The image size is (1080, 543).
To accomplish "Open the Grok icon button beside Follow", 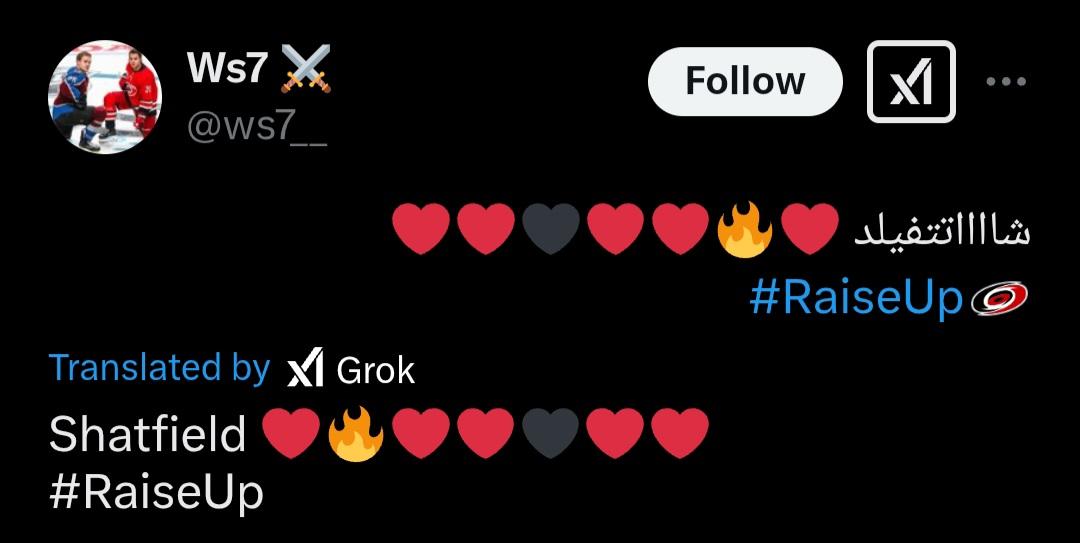I will pyautogui.click(x=911, y=81).
